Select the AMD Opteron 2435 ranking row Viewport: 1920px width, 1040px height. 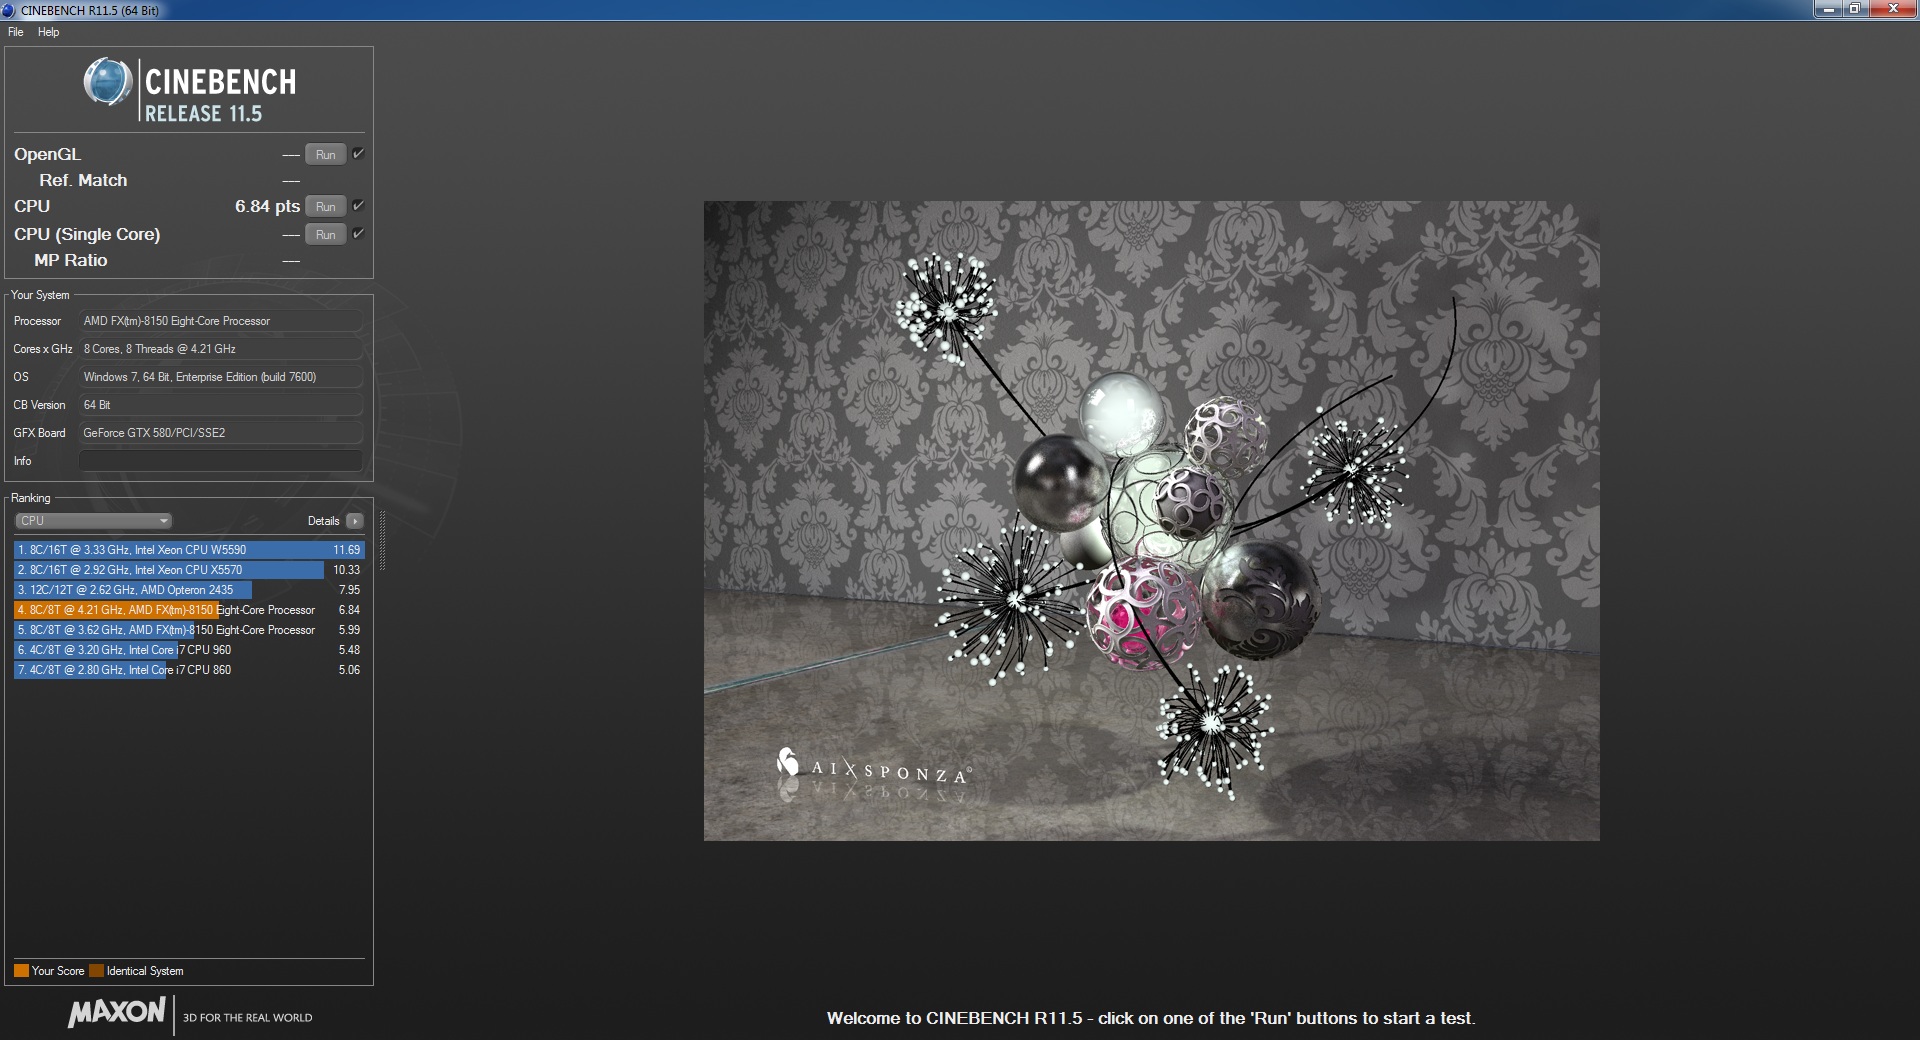tap(189, 590)
